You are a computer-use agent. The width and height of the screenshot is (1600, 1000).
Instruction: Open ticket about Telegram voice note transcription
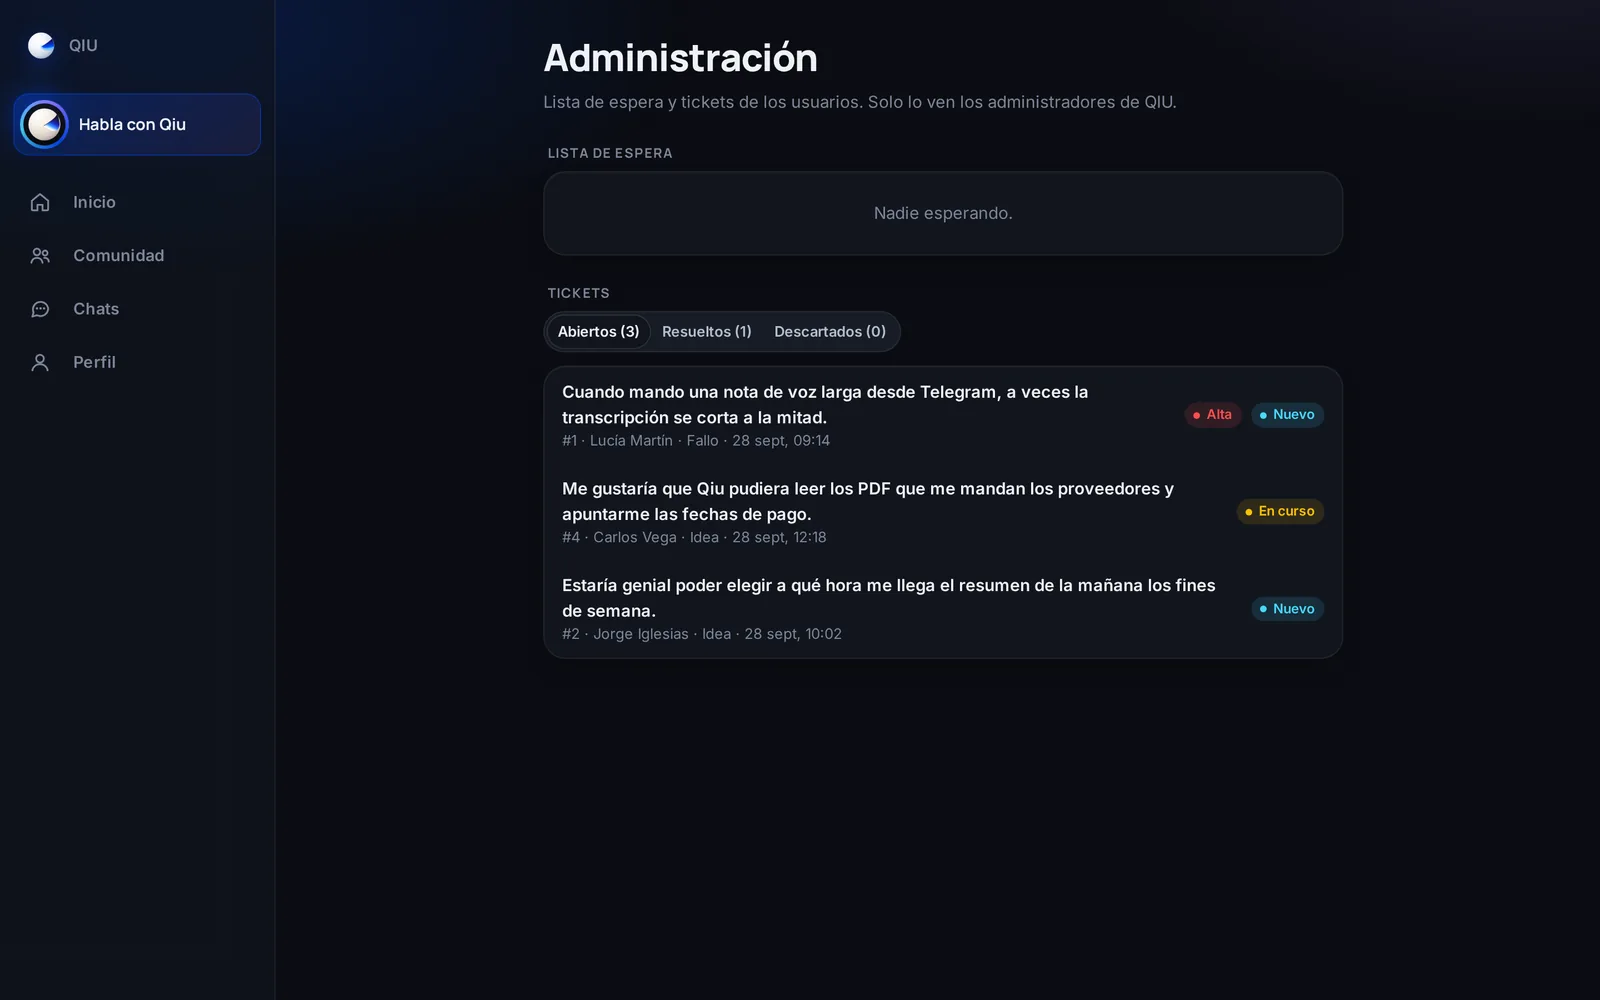(942, 415)
